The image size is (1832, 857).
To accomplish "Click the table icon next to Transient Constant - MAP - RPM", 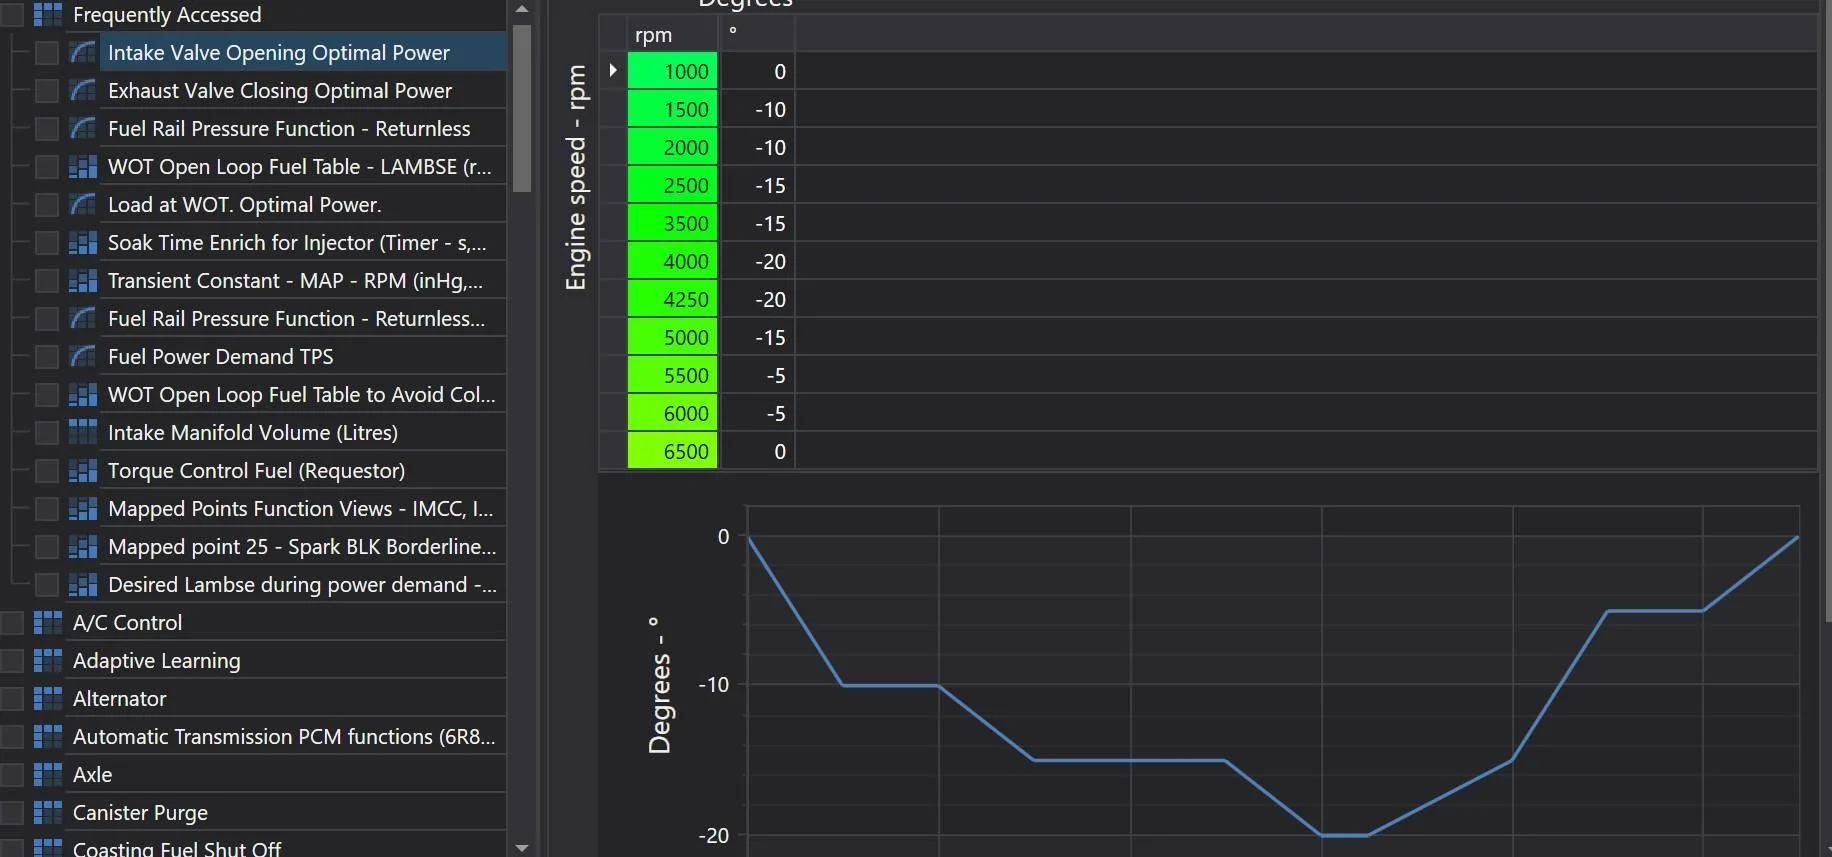I will [x=83, y=280].
